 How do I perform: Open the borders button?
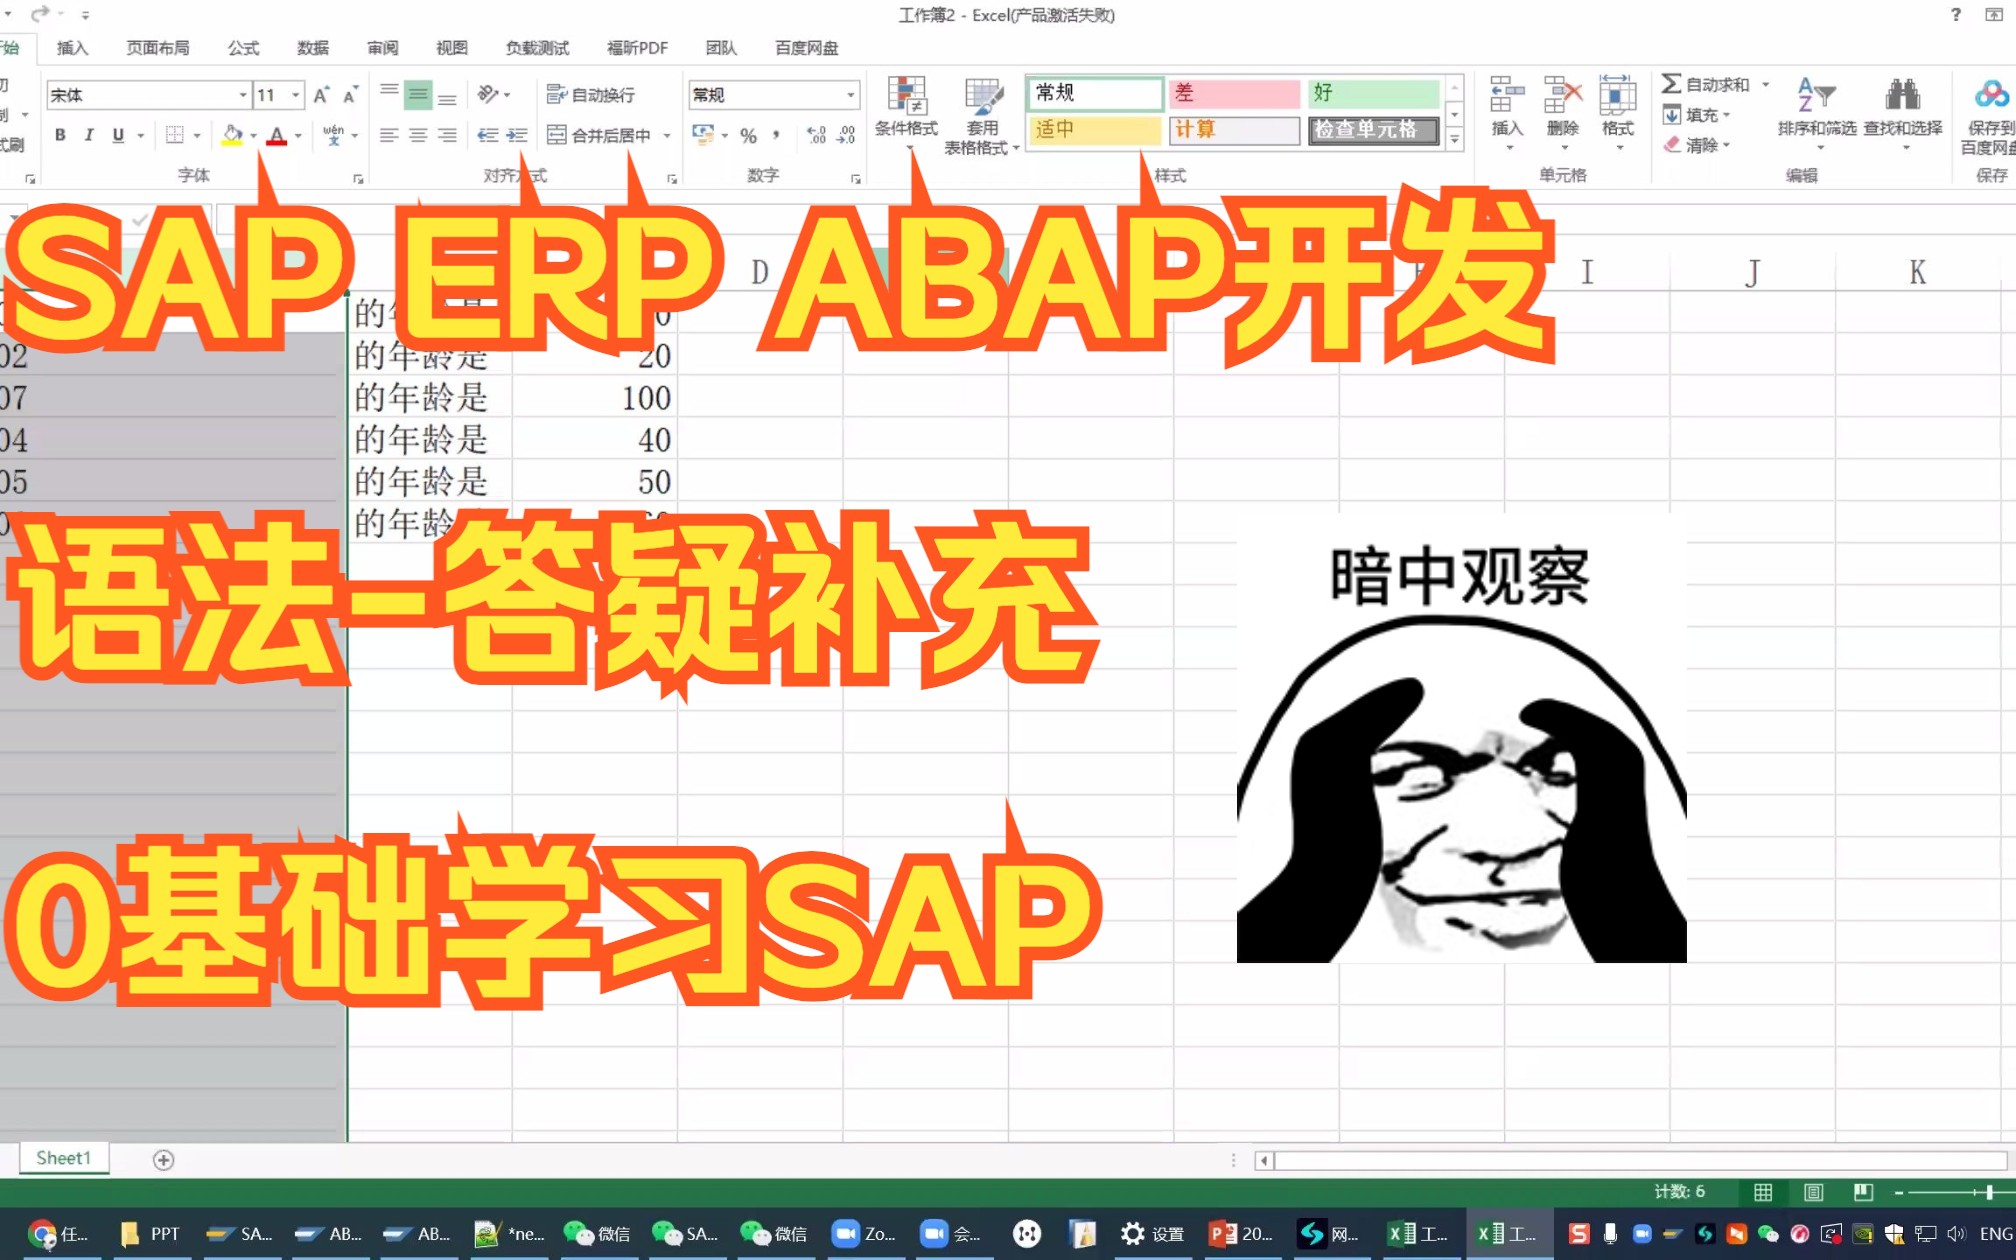pos(175,135)
